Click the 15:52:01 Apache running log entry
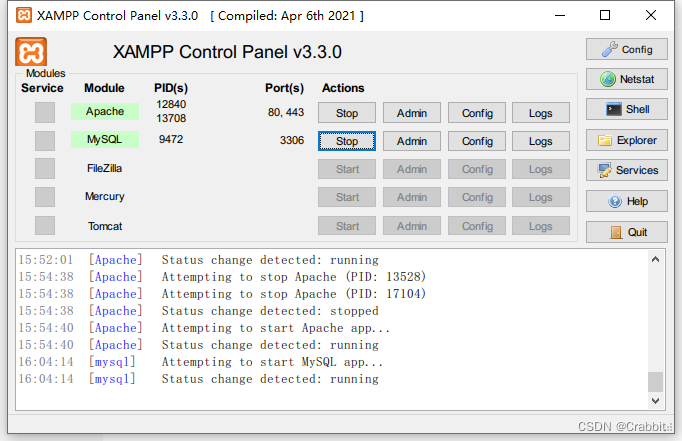Image resolution: width=682 pixels, height=441 pixels. pos(198,260)
